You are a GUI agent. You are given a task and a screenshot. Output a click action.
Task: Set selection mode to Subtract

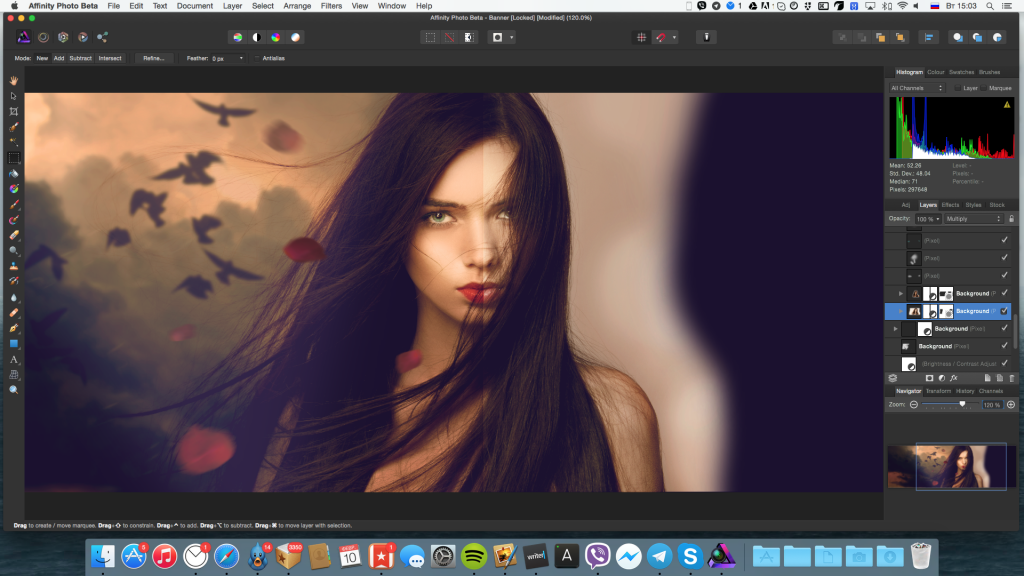[x=80, y=58]
